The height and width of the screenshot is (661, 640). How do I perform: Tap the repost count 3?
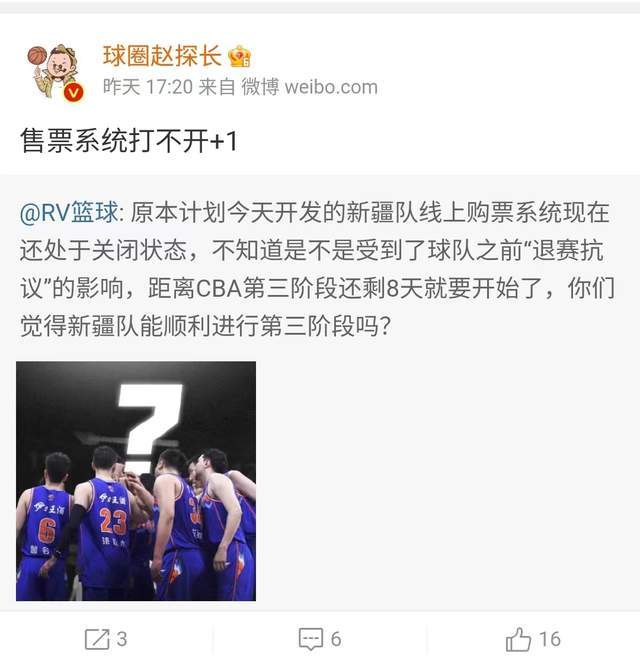(x=122, y=639)
